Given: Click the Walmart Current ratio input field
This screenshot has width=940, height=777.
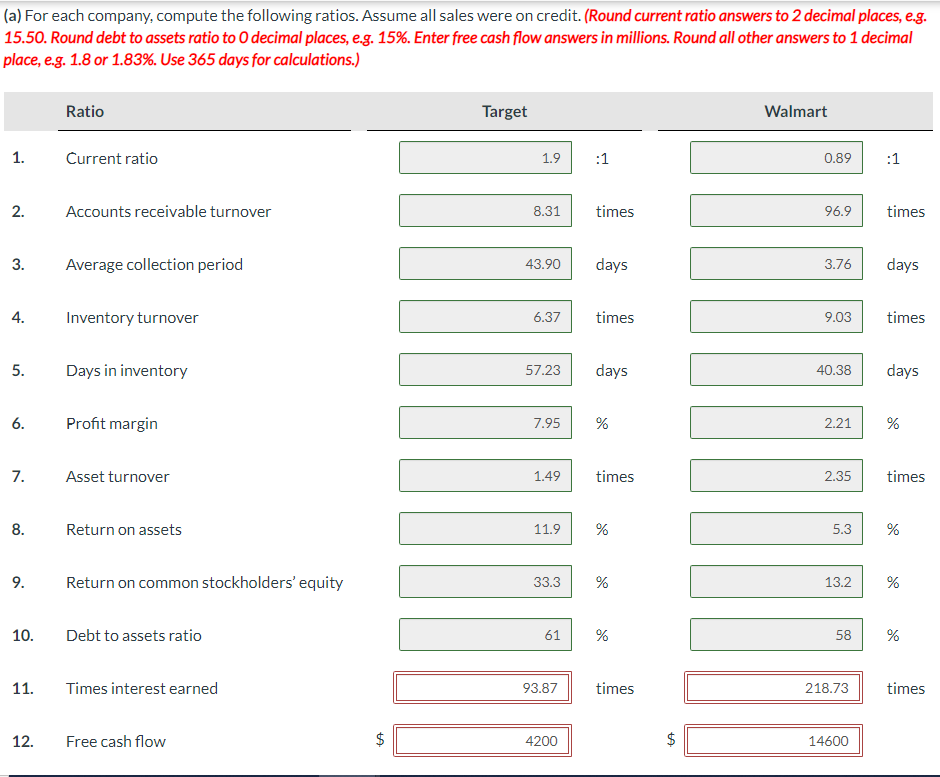Looking at the screenshot, I should 776,157.
